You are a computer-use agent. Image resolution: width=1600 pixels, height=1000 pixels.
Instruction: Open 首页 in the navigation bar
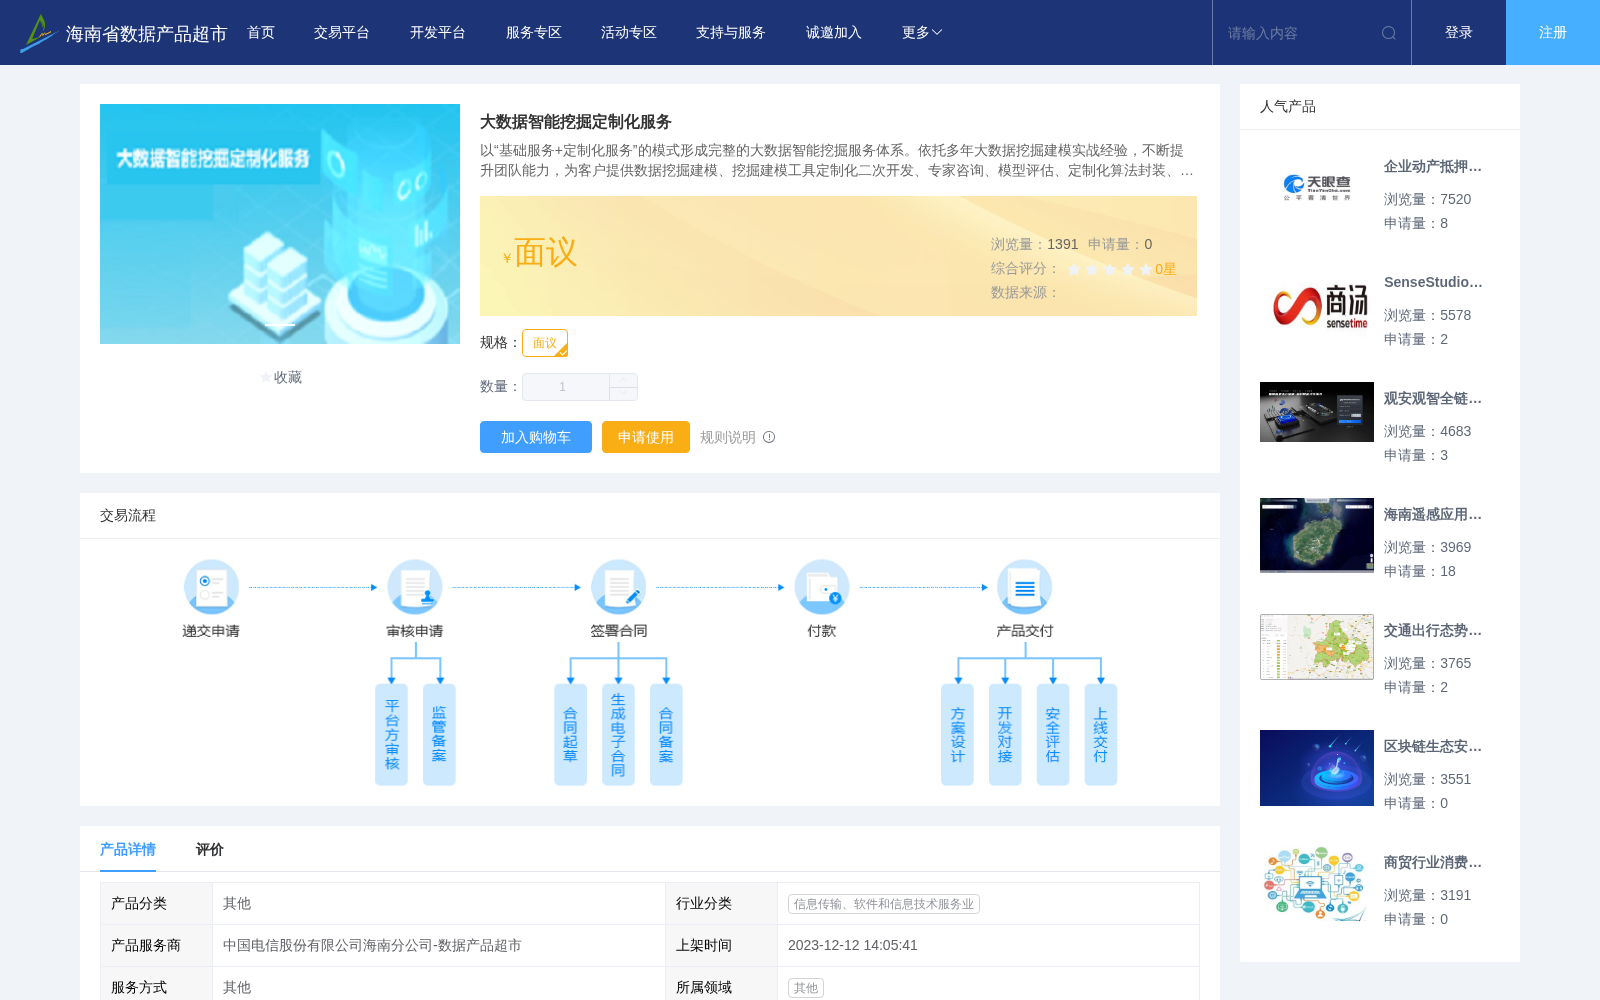[261, 33]
